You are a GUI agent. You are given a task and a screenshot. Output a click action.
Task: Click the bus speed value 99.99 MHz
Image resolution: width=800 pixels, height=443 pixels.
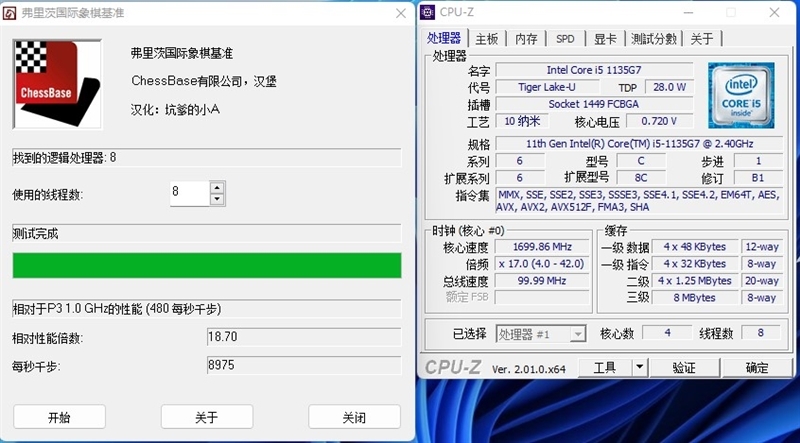[x=542, y=281]
